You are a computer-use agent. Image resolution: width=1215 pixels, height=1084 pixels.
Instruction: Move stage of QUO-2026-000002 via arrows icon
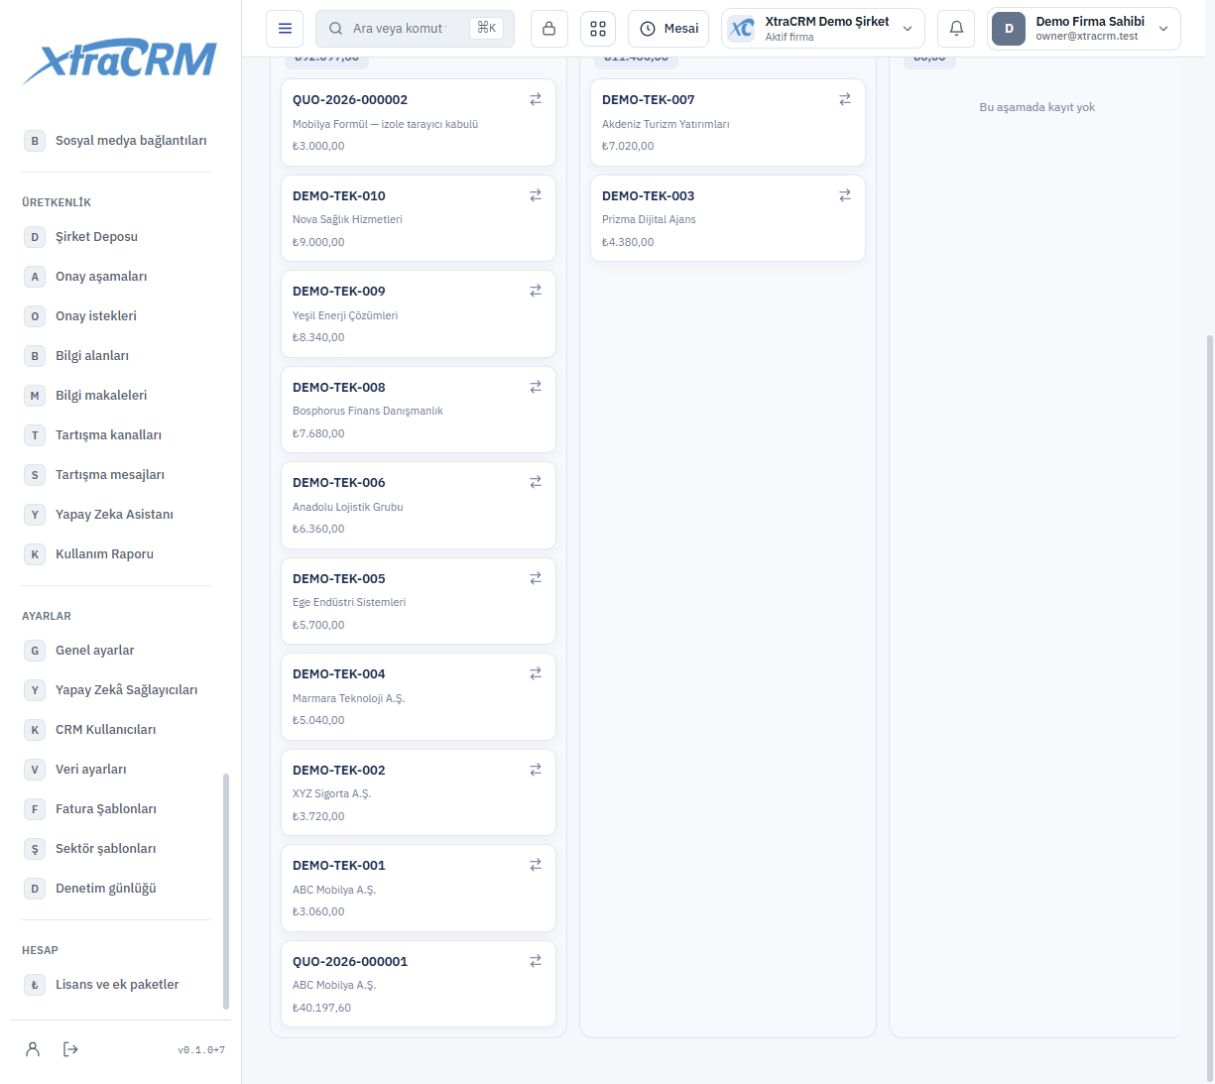[x=535, y=99]
